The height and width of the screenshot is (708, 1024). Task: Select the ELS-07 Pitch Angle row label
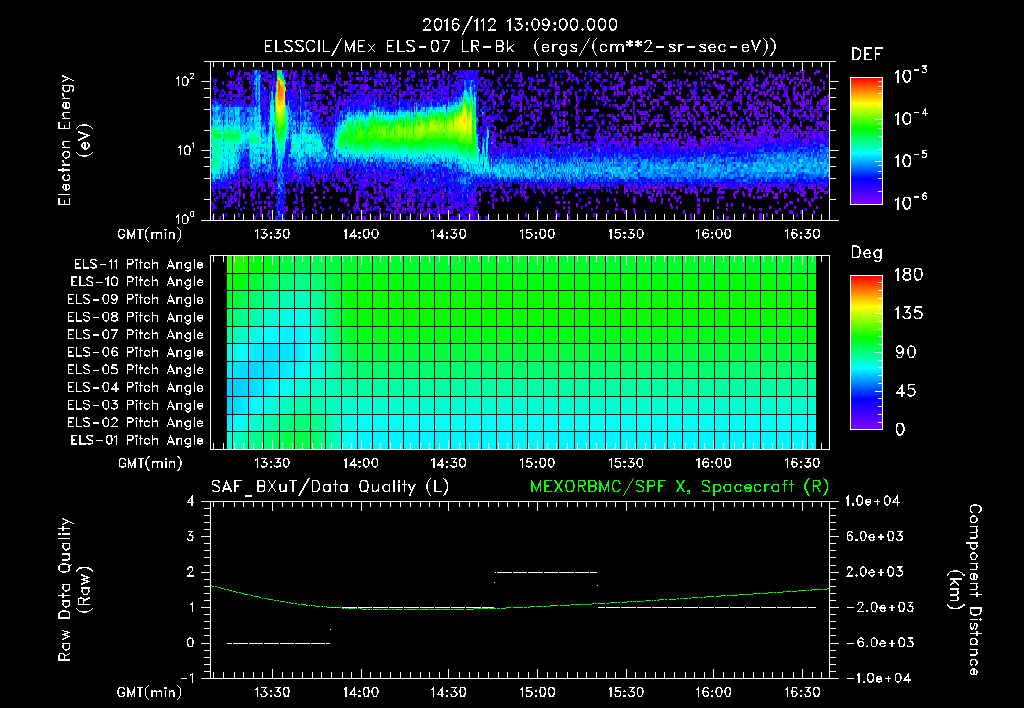(x=136, y=335)
